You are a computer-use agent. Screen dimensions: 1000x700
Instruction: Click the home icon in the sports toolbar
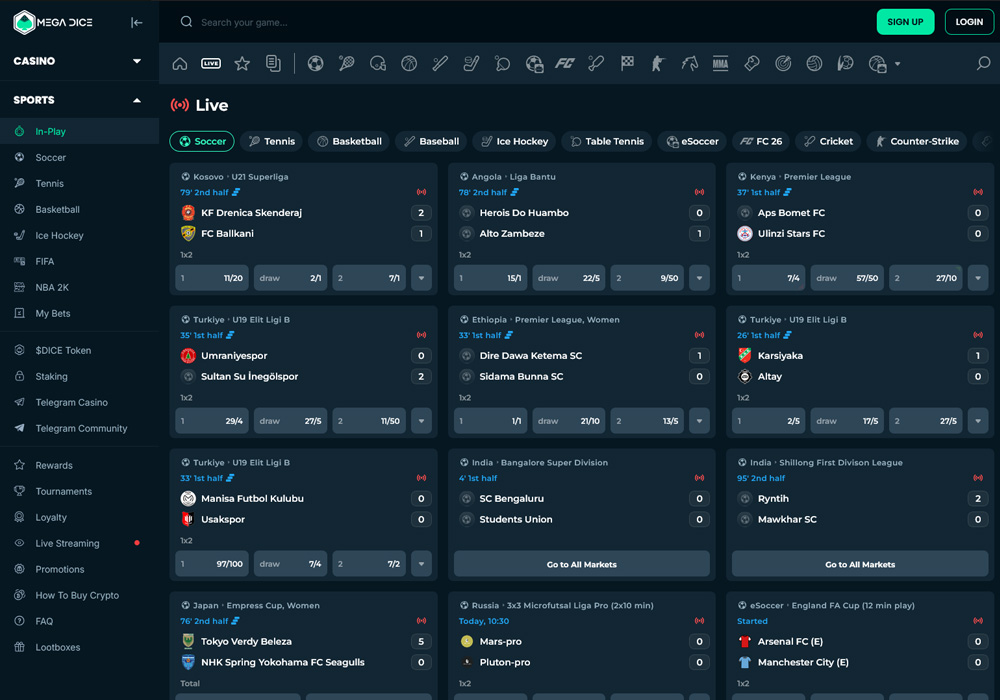179,62
